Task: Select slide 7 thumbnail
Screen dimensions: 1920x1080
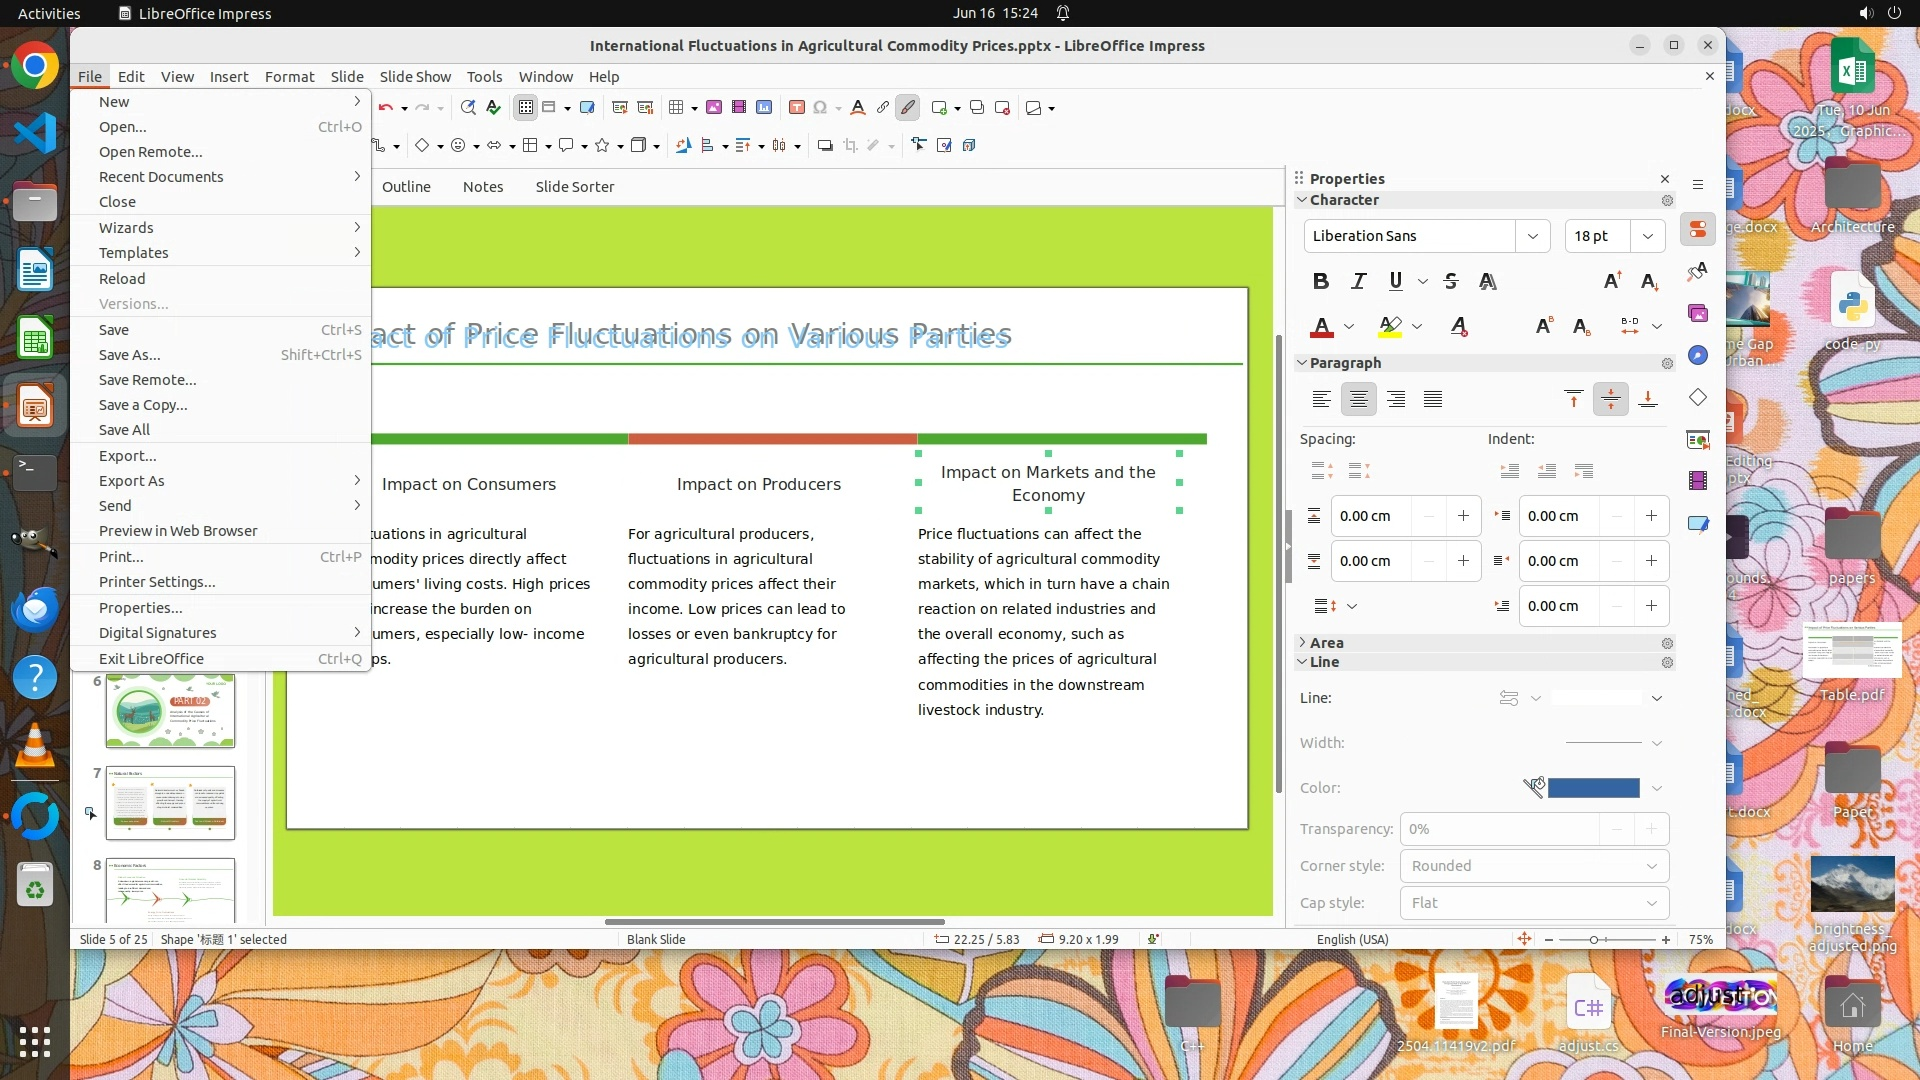Action: [x=170, y=803]
